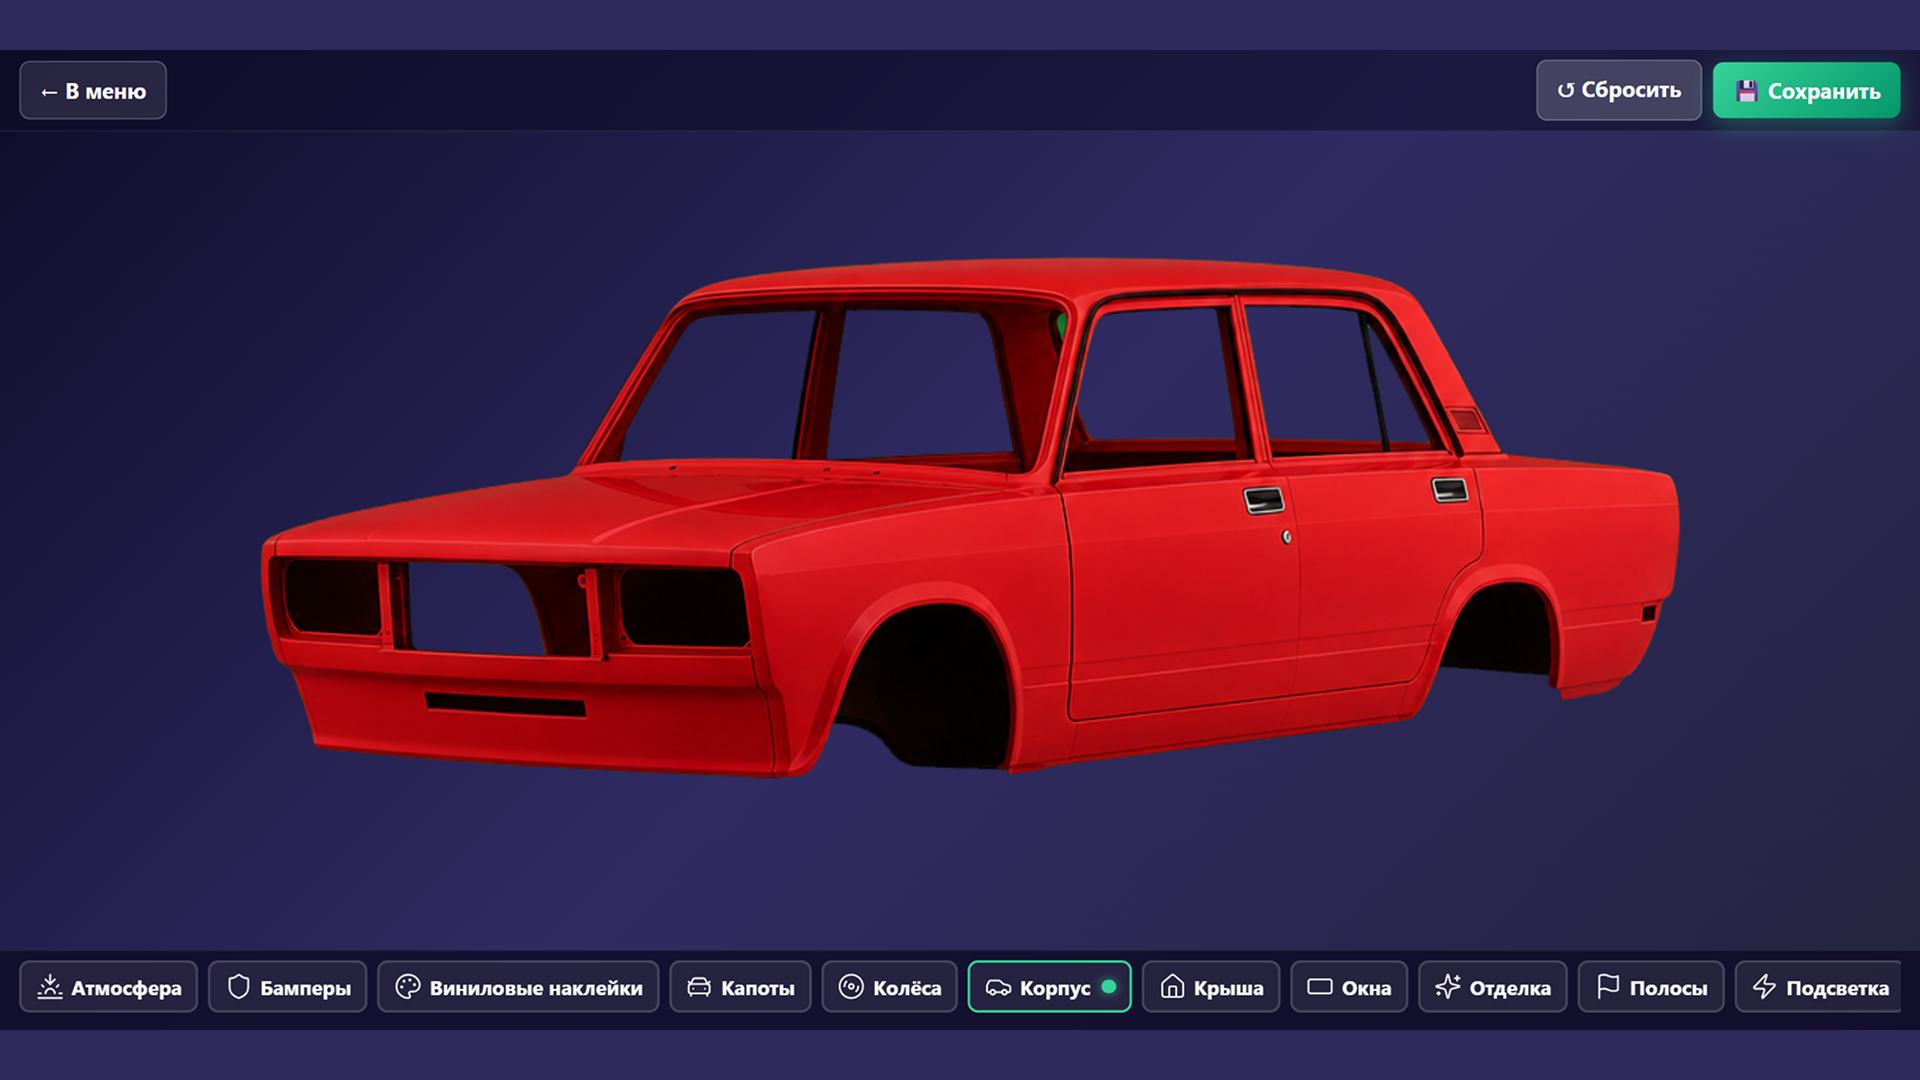The width and height of the screenshot is (1920, 1080).
Task: Click the flag icon next to Полосы
Action: 1608,987
